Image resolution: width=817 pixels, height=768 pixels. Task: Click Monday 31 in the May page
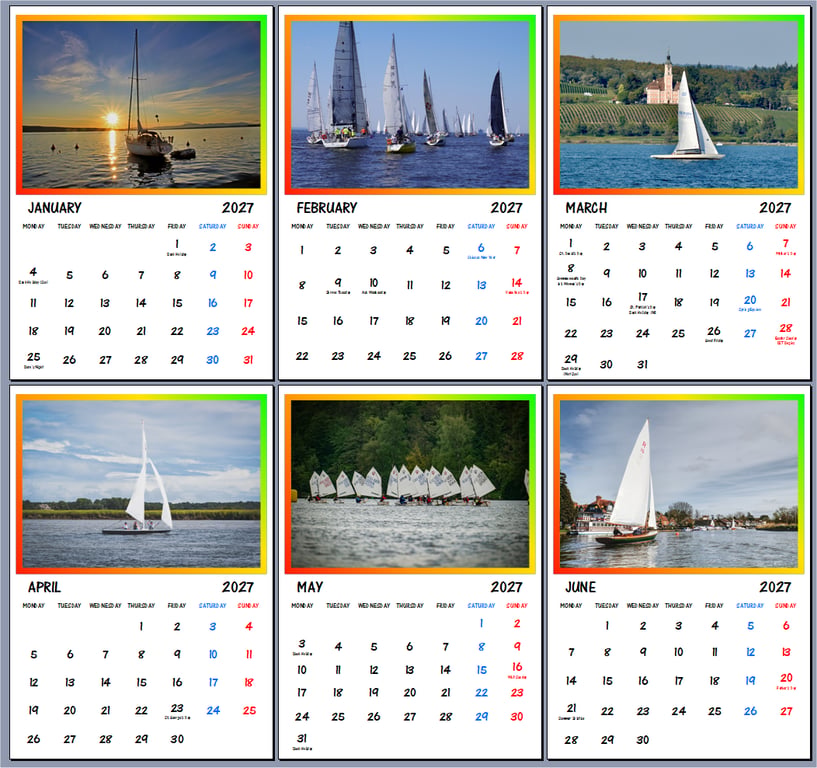pos(302,738)
